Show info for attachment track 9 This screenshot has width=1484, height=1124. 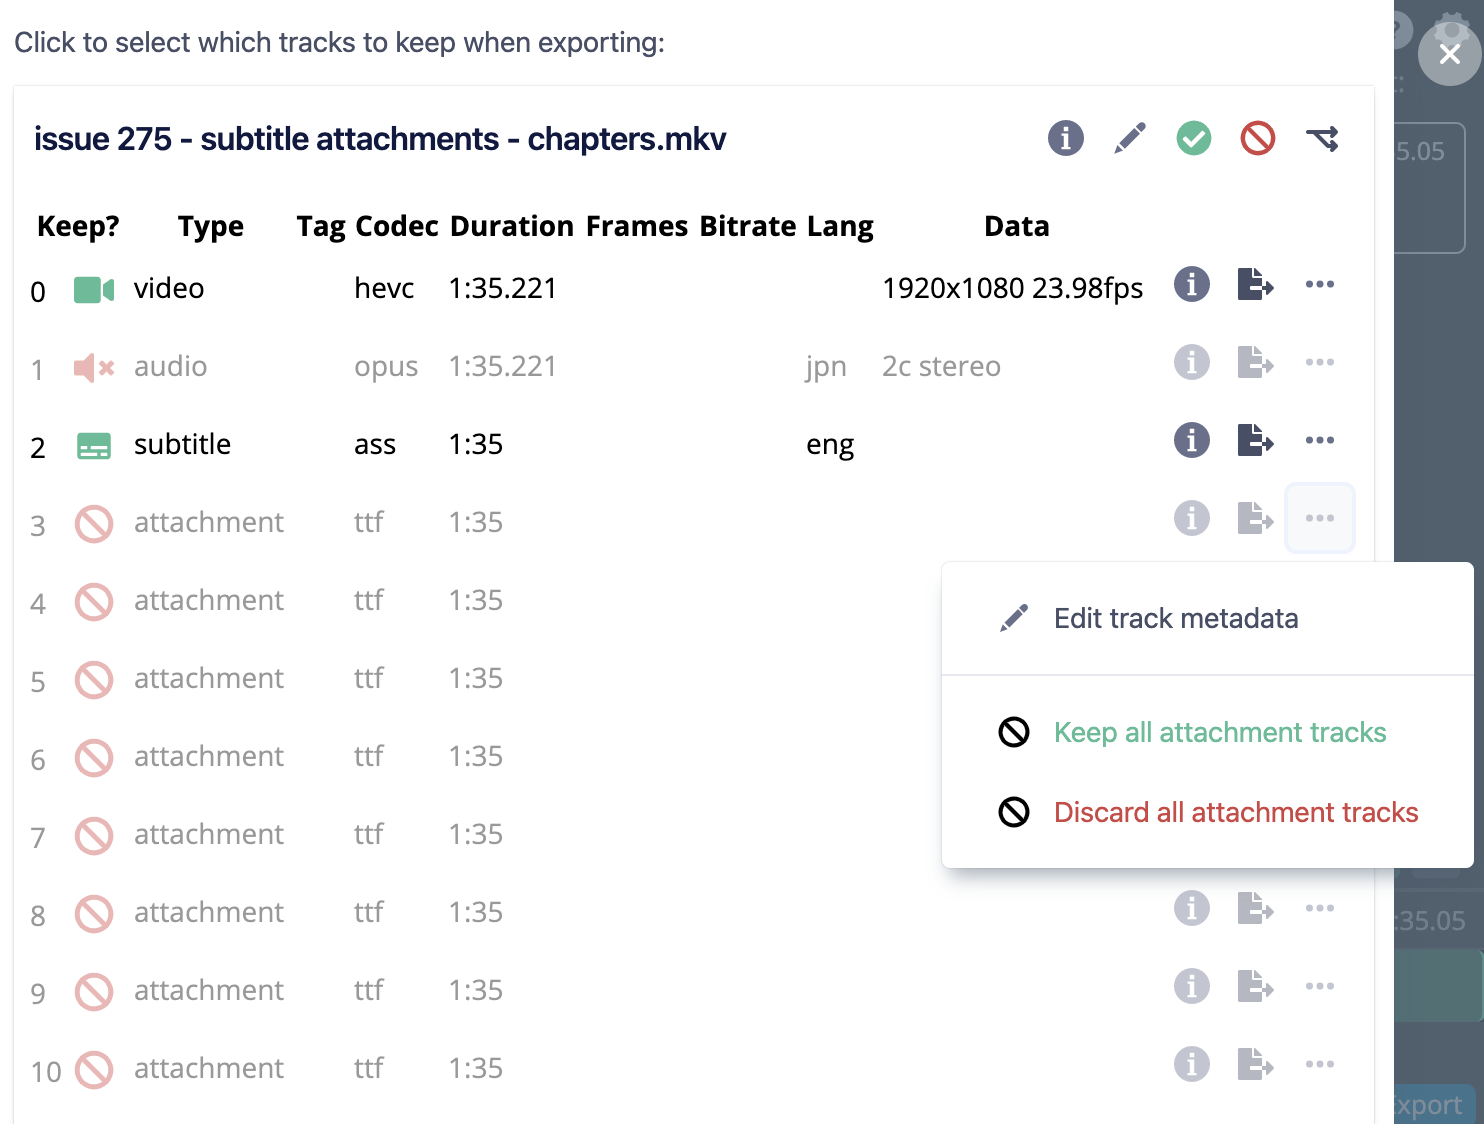1192,986
